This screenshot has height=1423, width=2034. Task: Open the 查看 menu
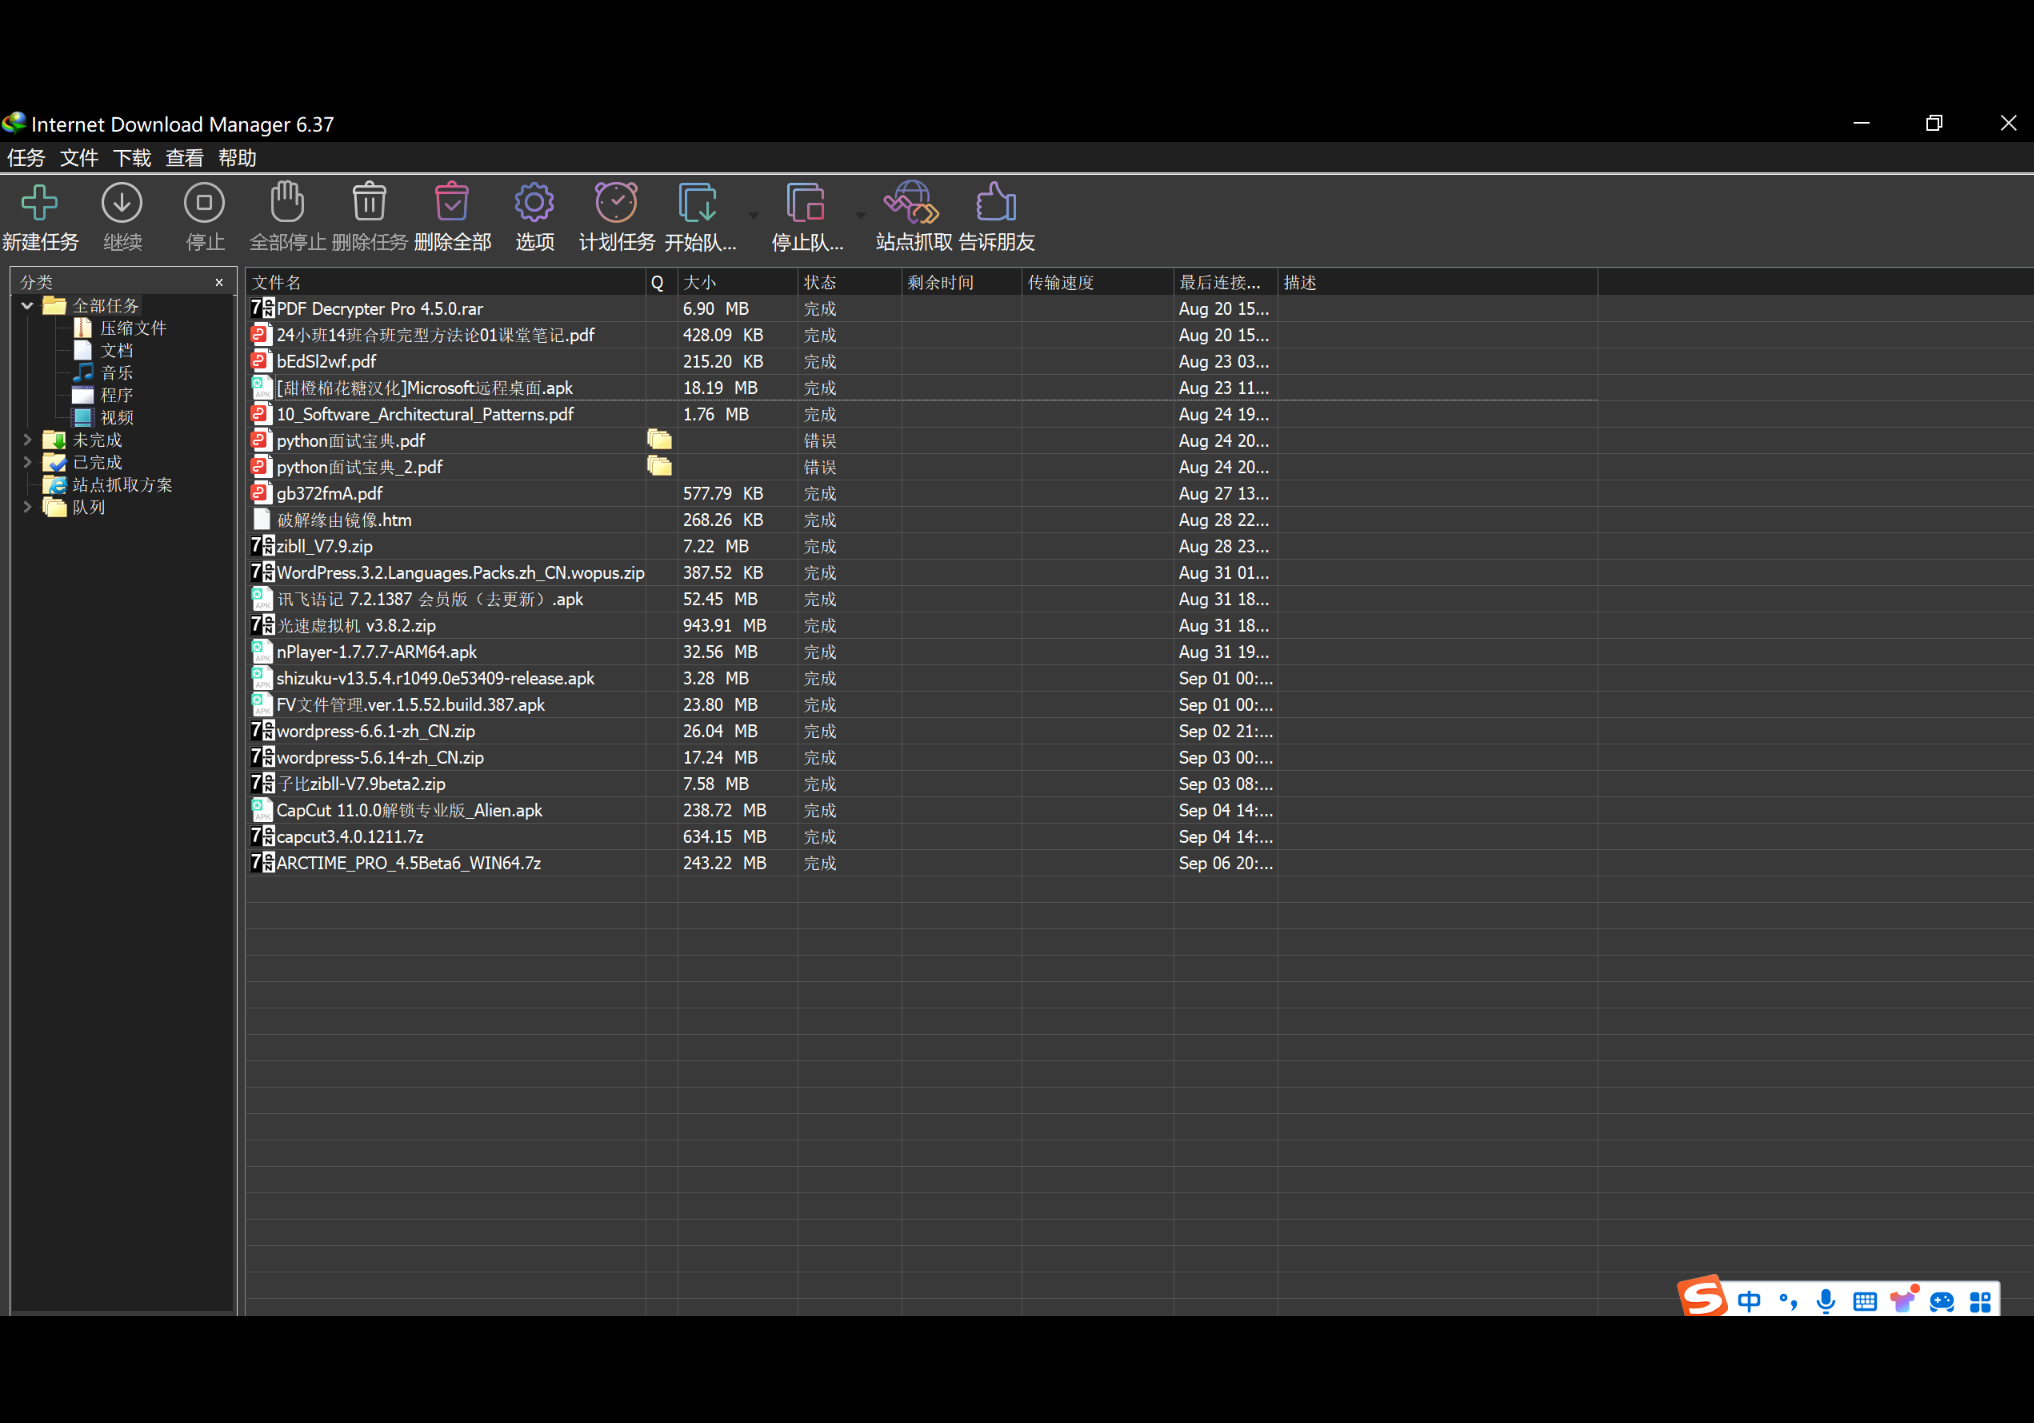pos(184,158)
